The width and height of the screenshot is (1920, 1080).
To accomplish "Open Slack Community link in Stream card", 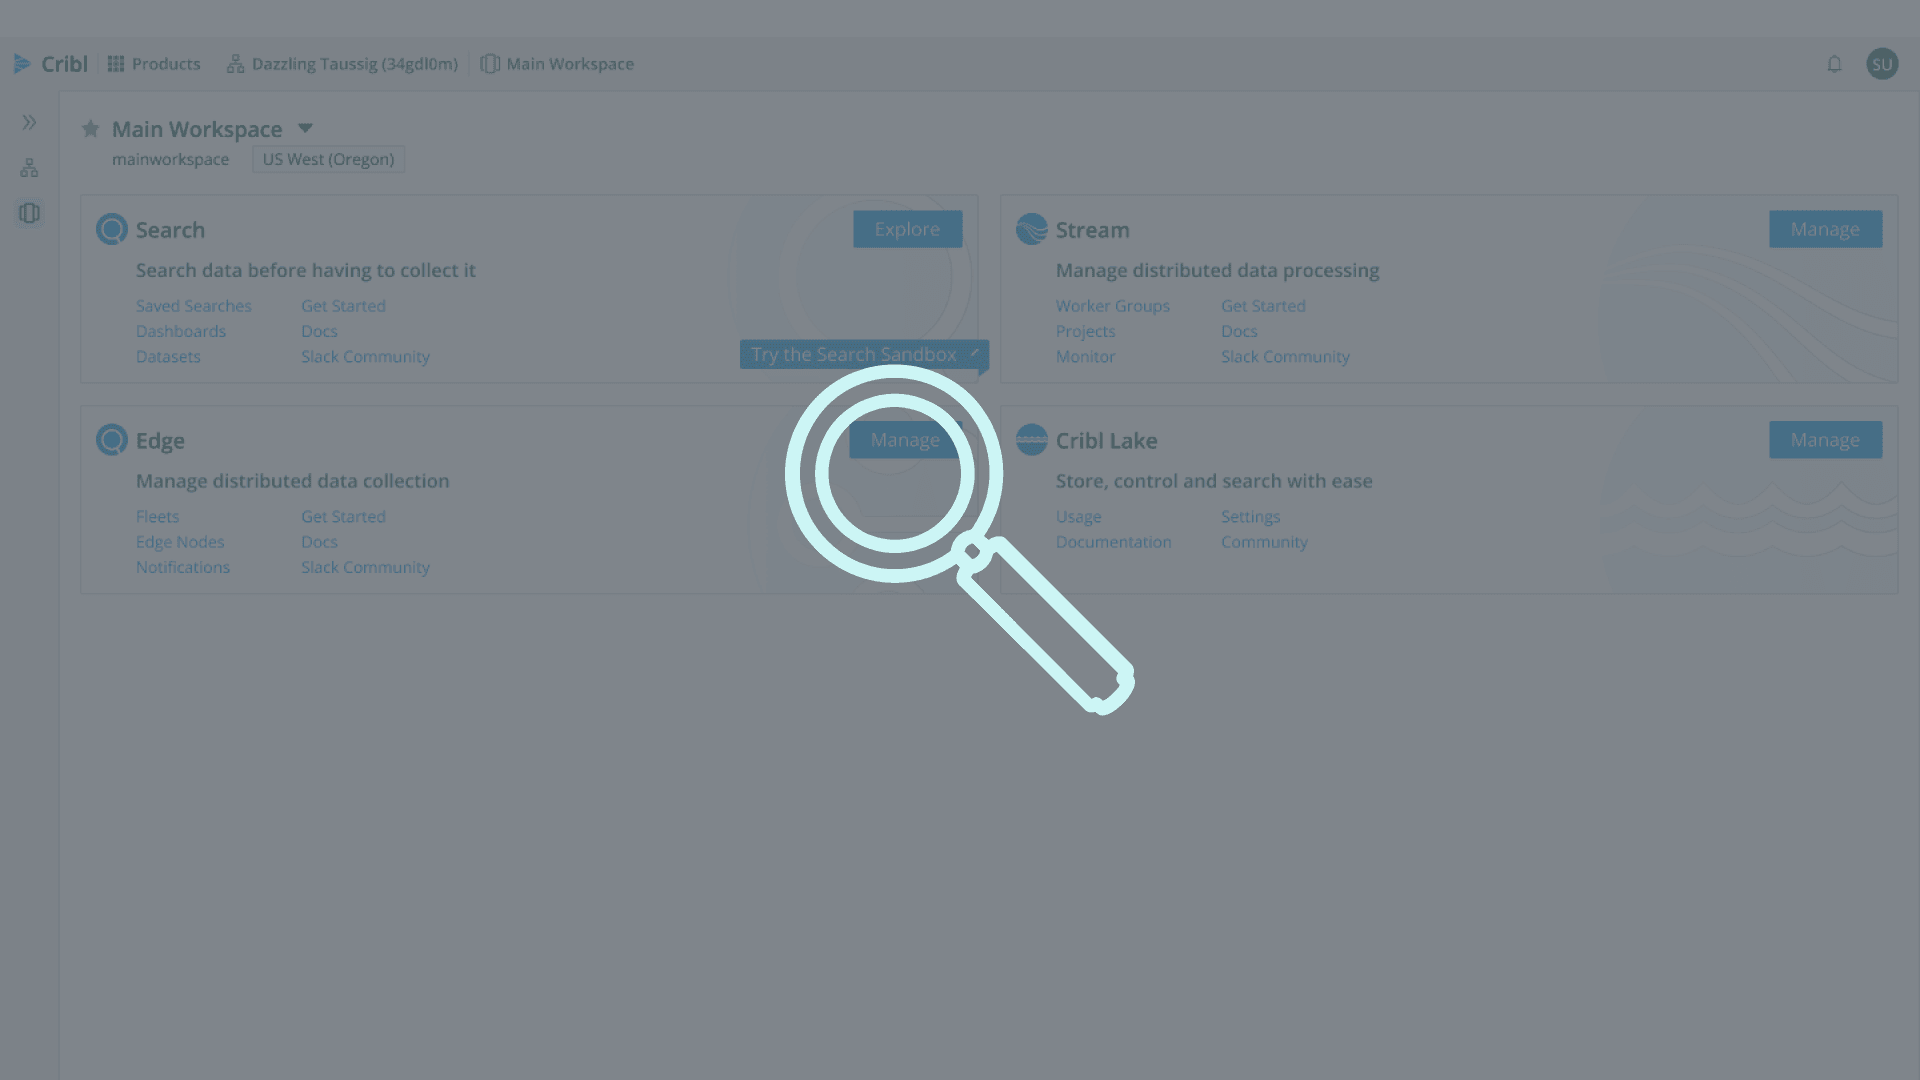I will (x=1285, y=356).
